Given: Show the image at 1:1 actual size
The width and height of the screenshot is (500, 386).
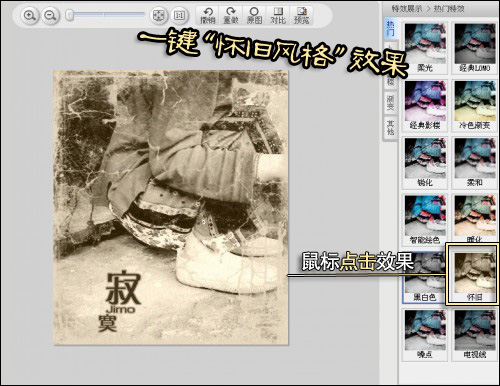Looking at the screenshot, I should (179, 15).
